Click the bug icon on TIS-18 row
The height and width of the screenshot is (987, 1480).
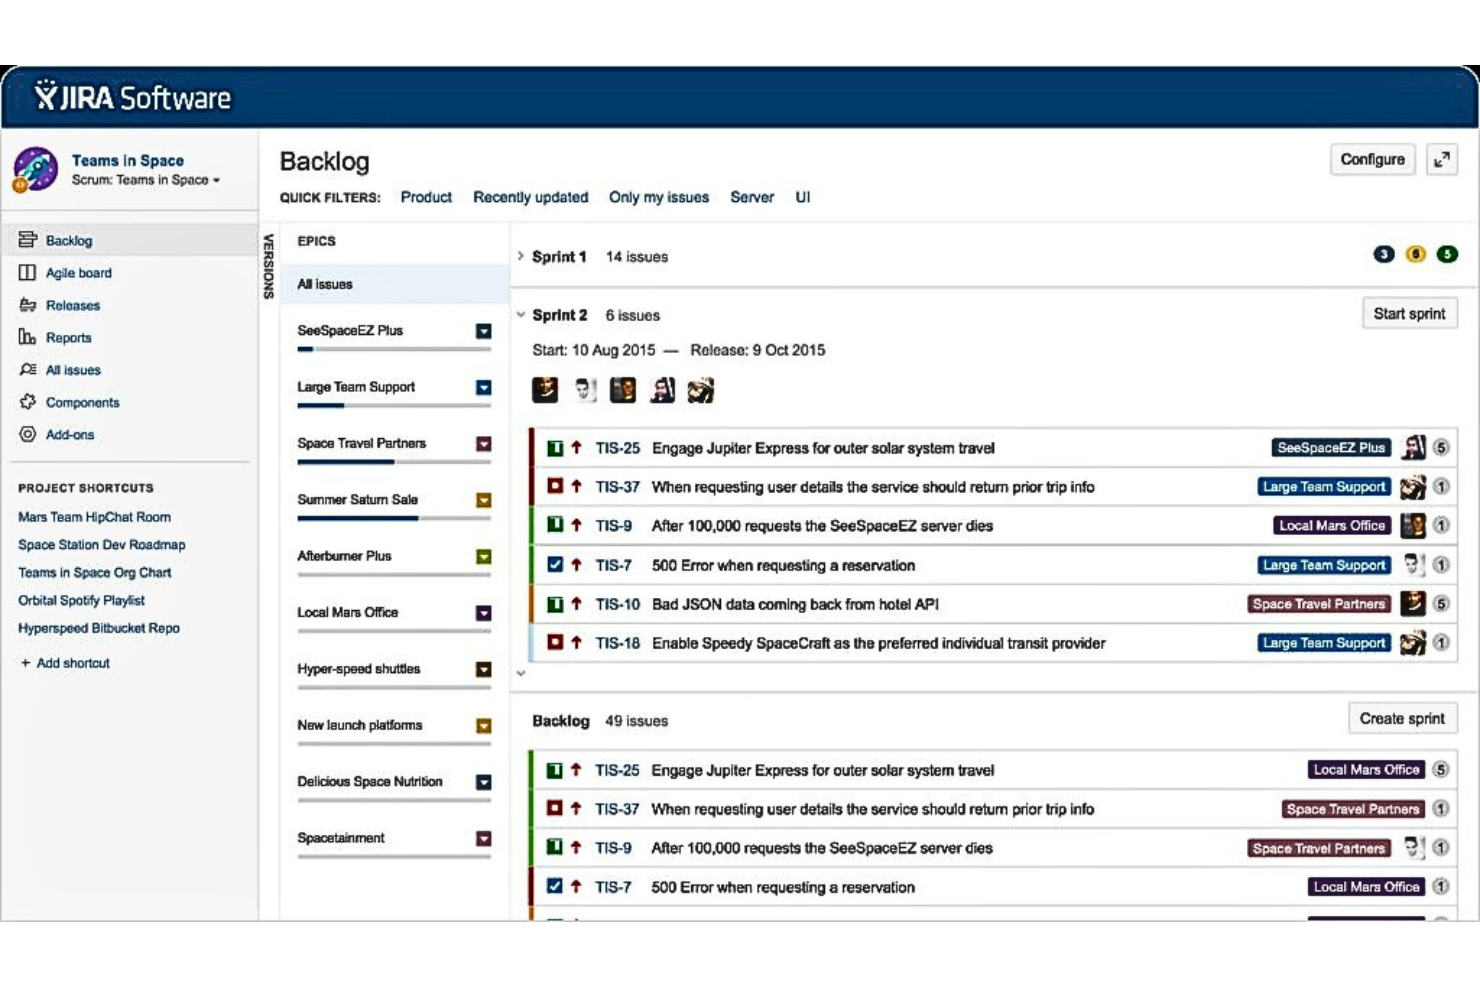pos(555,642)
